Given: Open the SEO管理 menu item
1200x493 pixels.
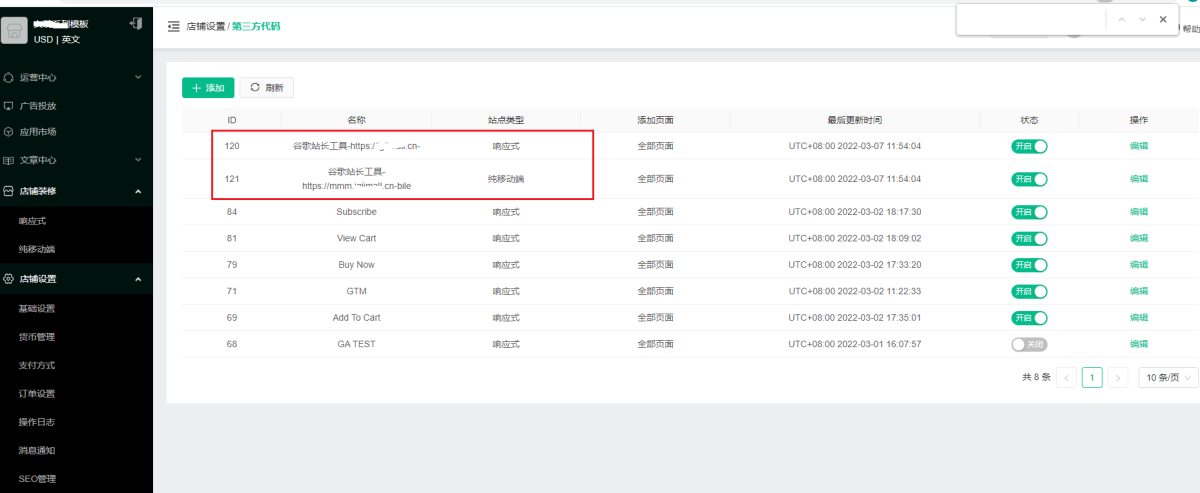Looking at the screenshot, I should click(x=37, y=479).
